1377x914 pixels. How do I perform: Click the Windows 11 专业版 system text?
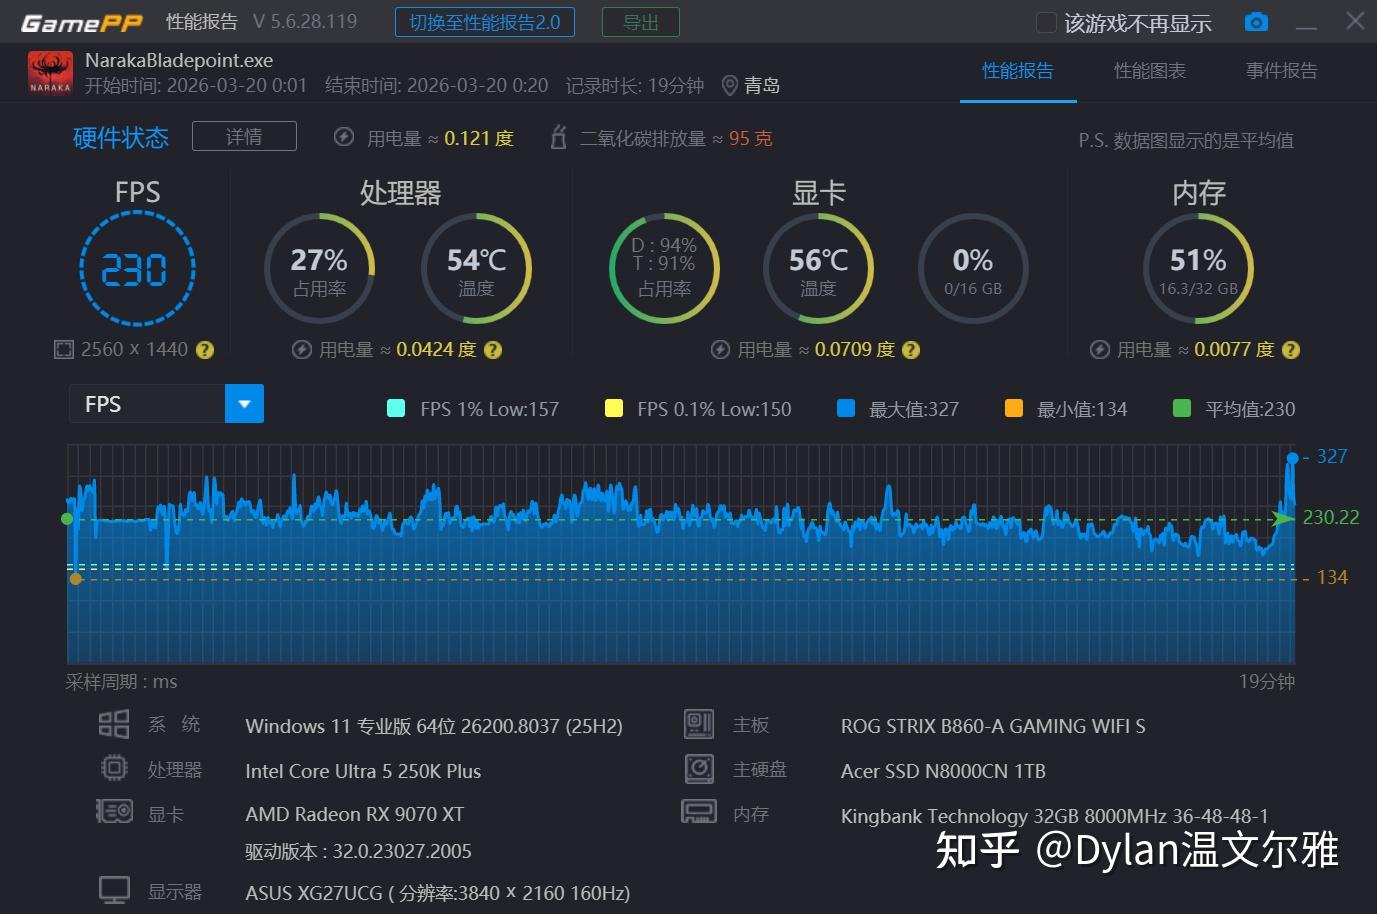click(x=434, y=726)
